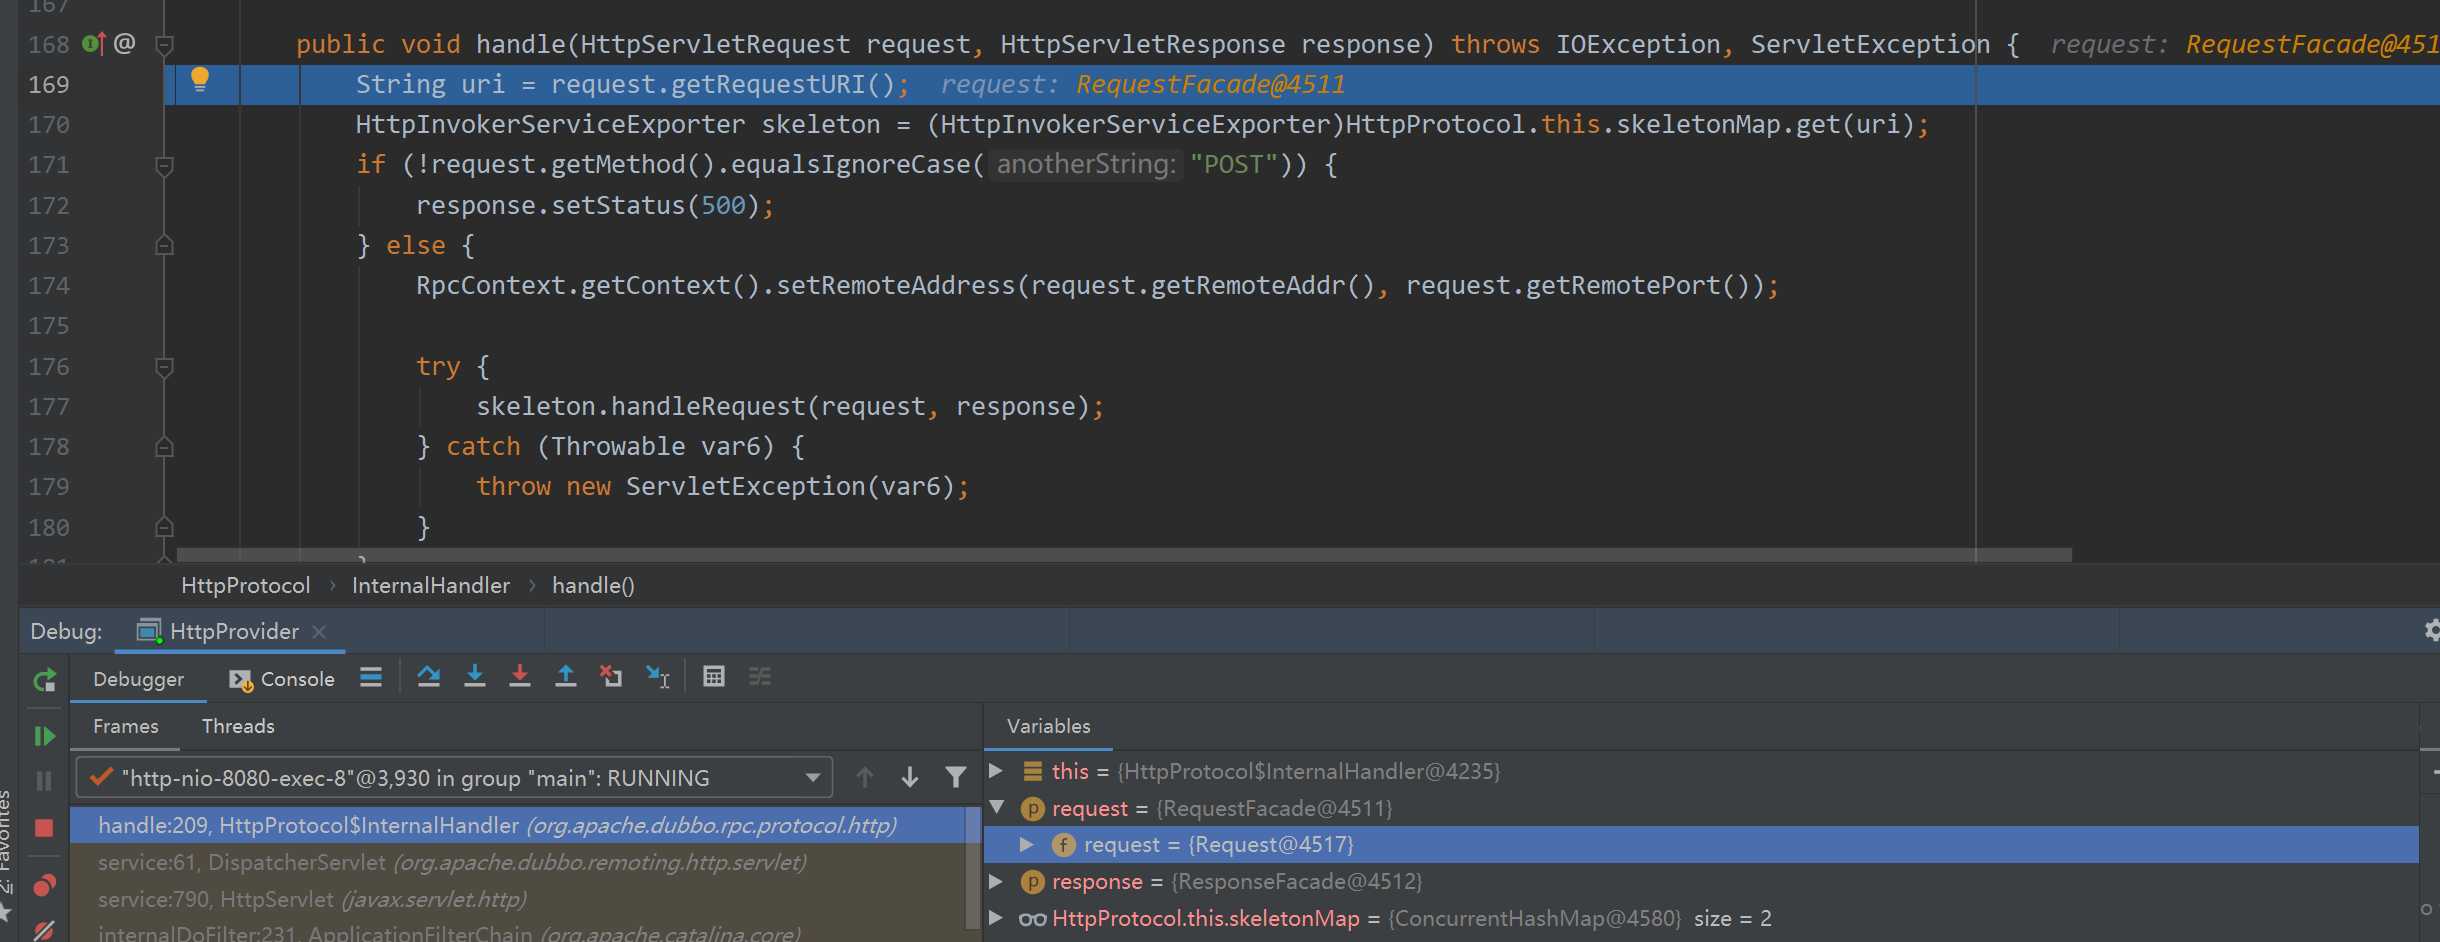Switch to the Console tab
The image size is (2440, 942).
click(x=282, y=679)
